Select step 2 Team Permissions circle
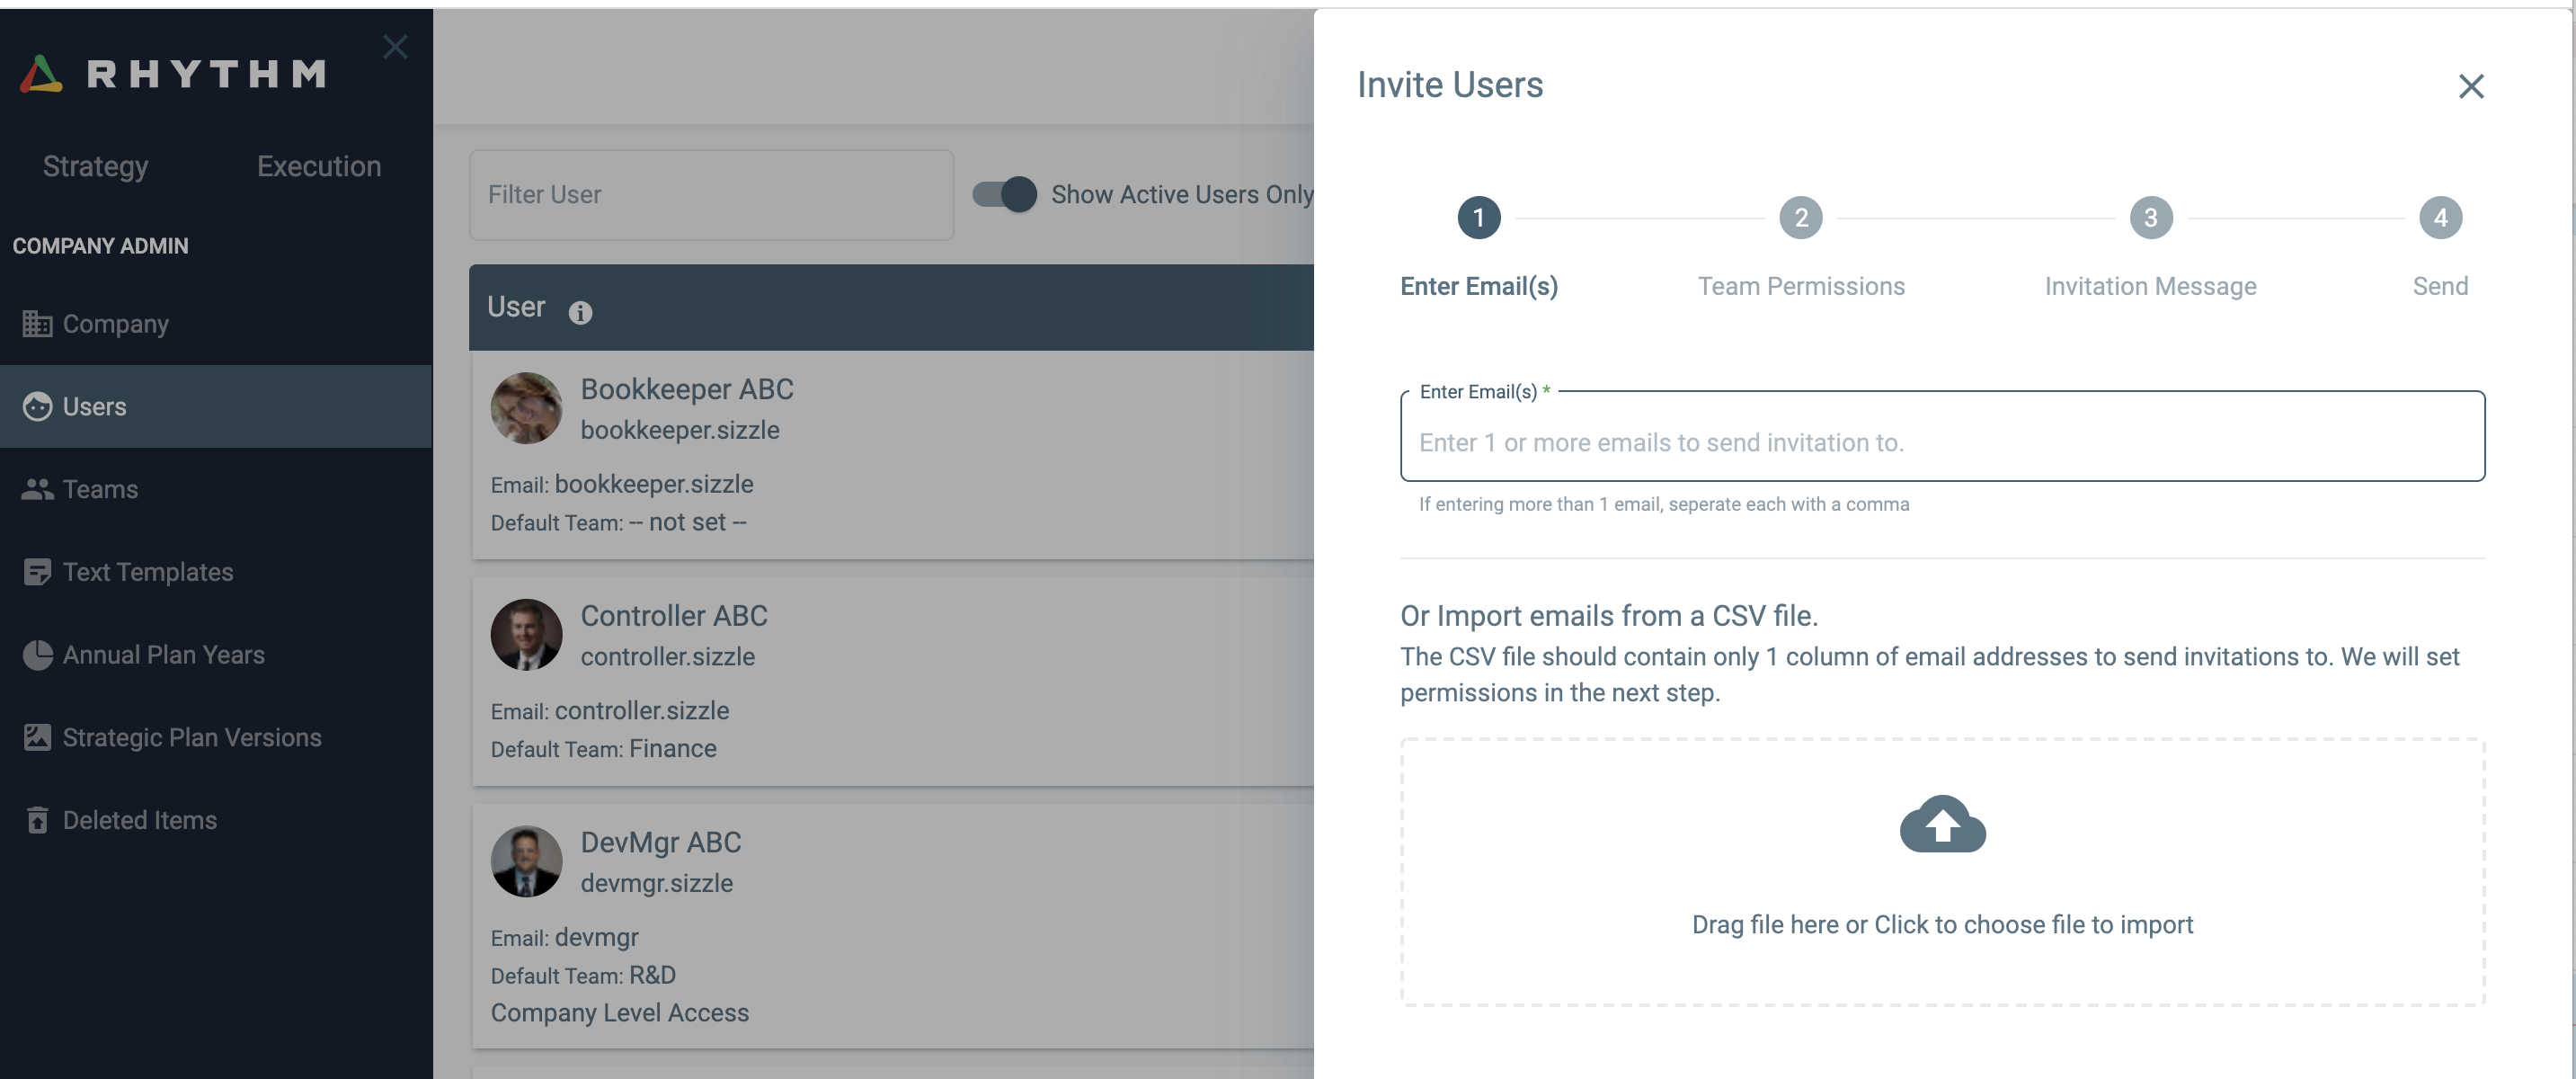 (1801, 218)
